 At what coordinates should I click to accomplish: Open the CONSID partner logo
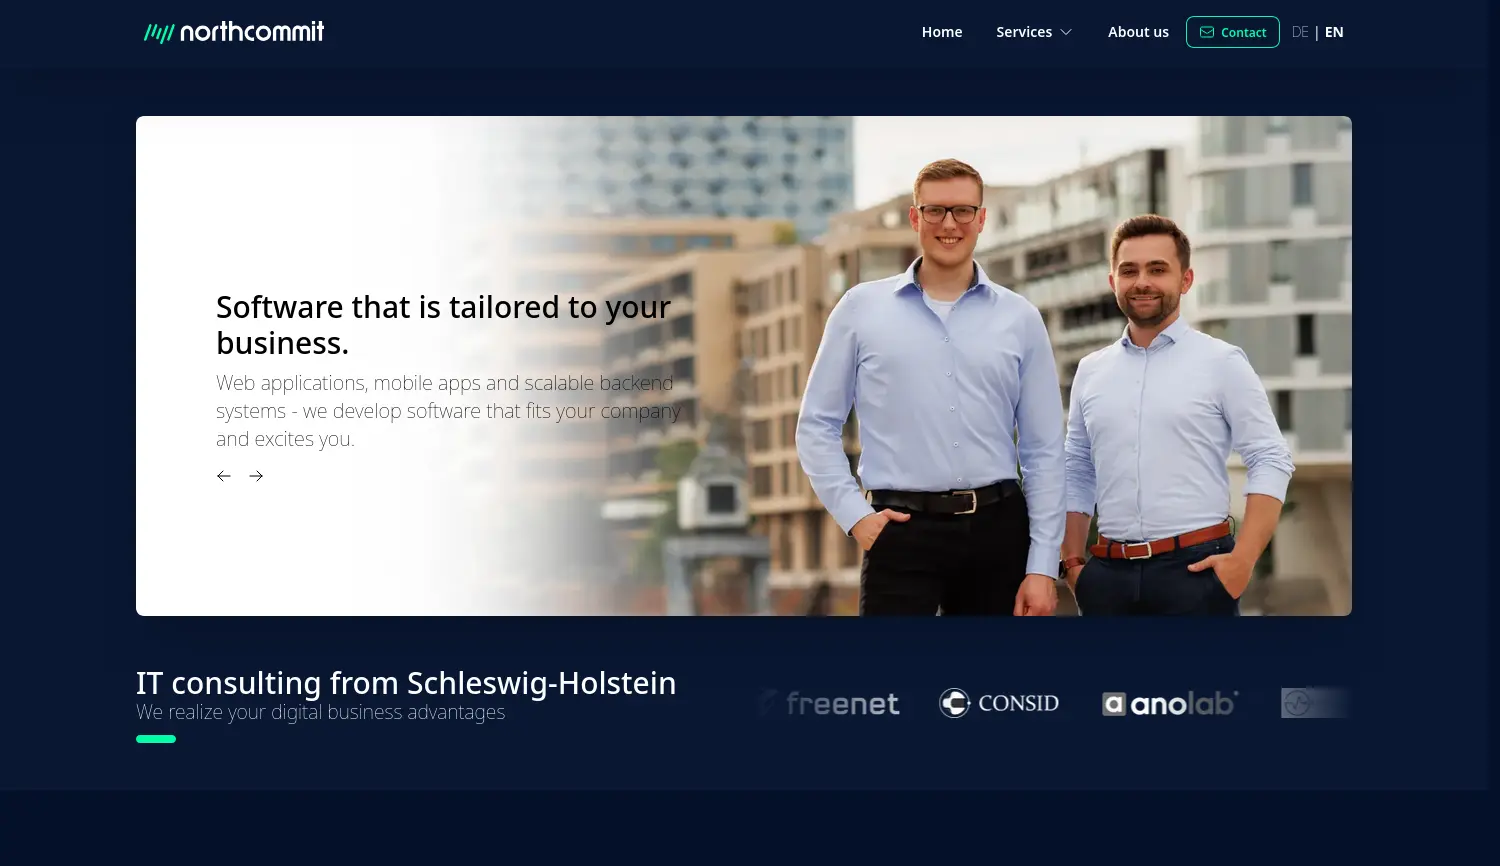tap(999, 703)
